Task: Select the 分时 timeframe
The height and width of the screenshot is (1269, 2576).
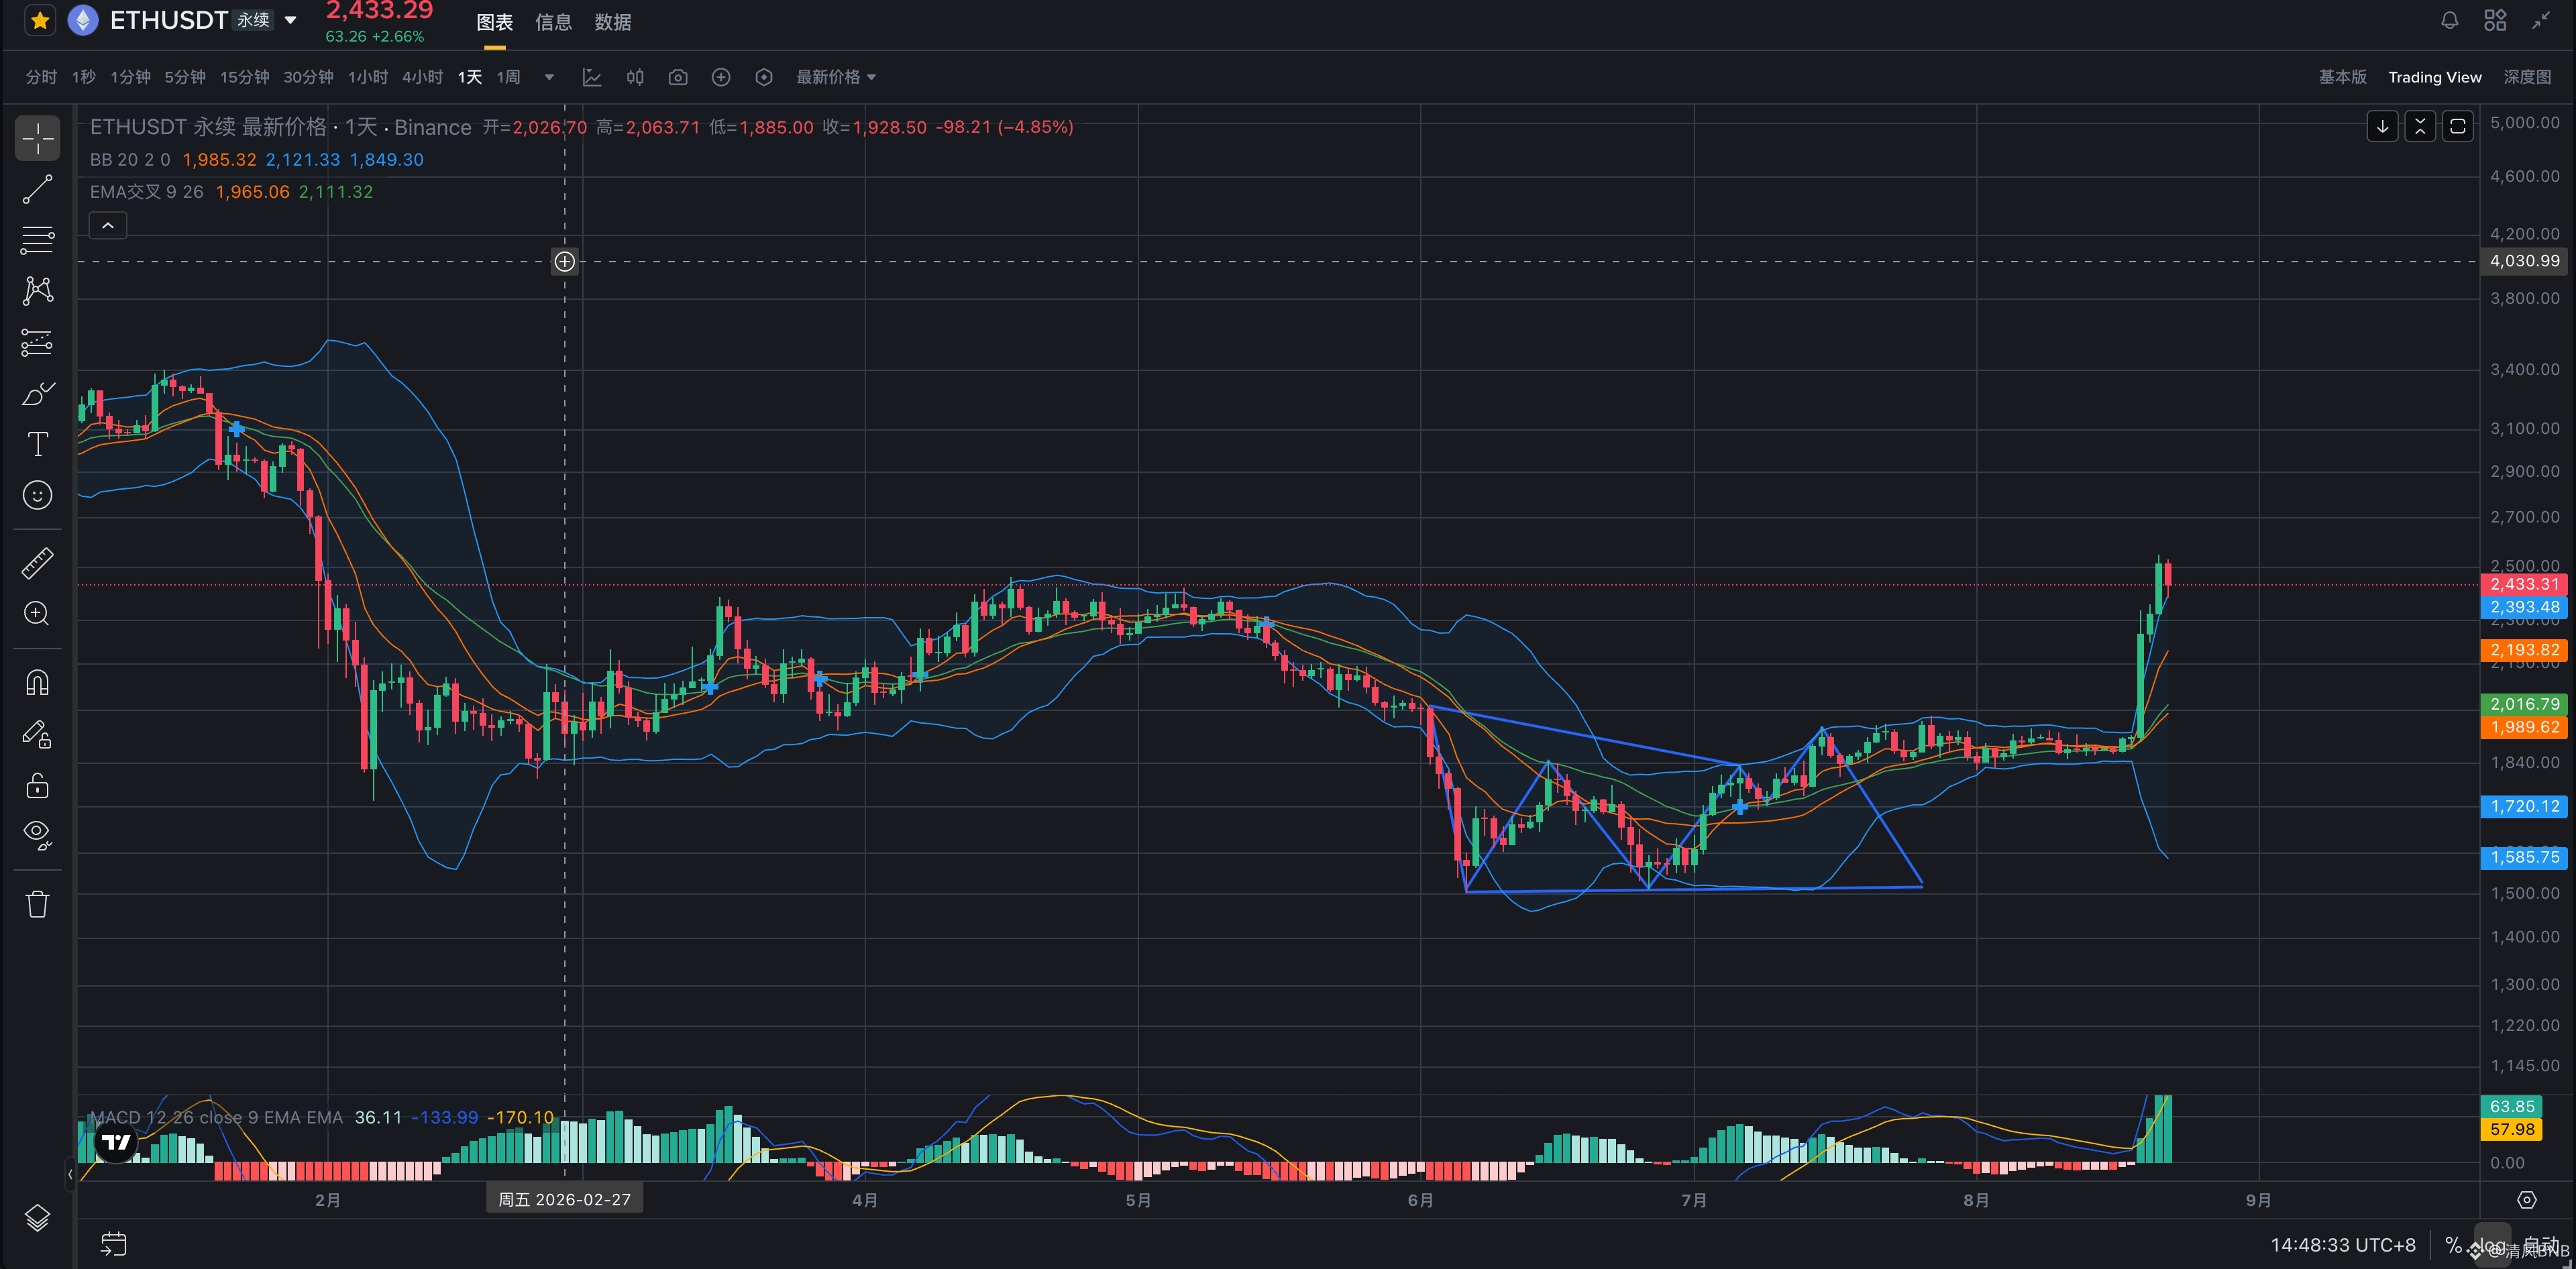Action: [x=41, y=77]
